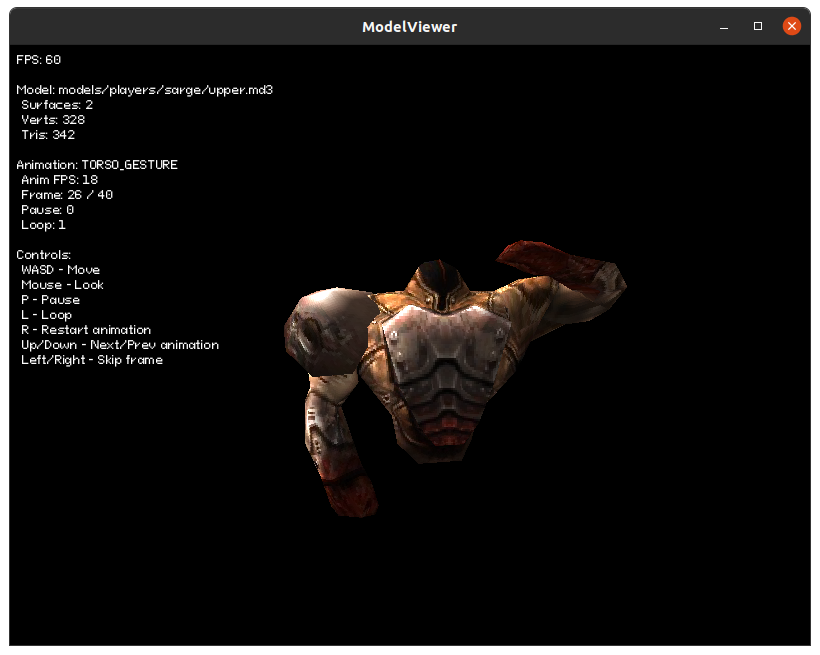Click the P - Pause hint
Screen dimensions: 820x655
click(51, 300)
